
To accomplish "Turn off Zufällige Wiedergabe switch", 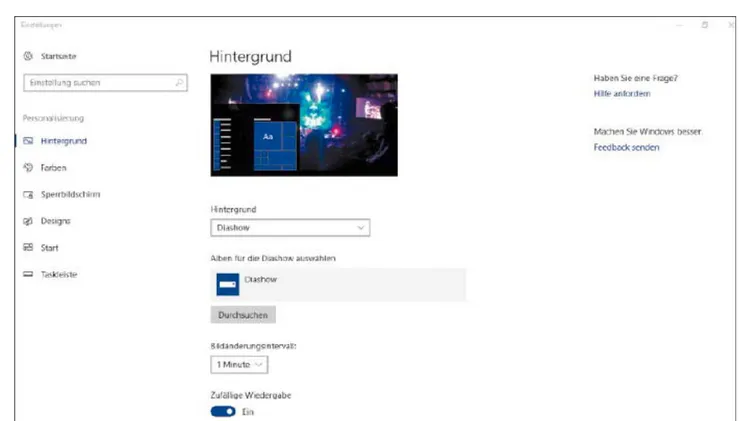I will coord(223,411).
